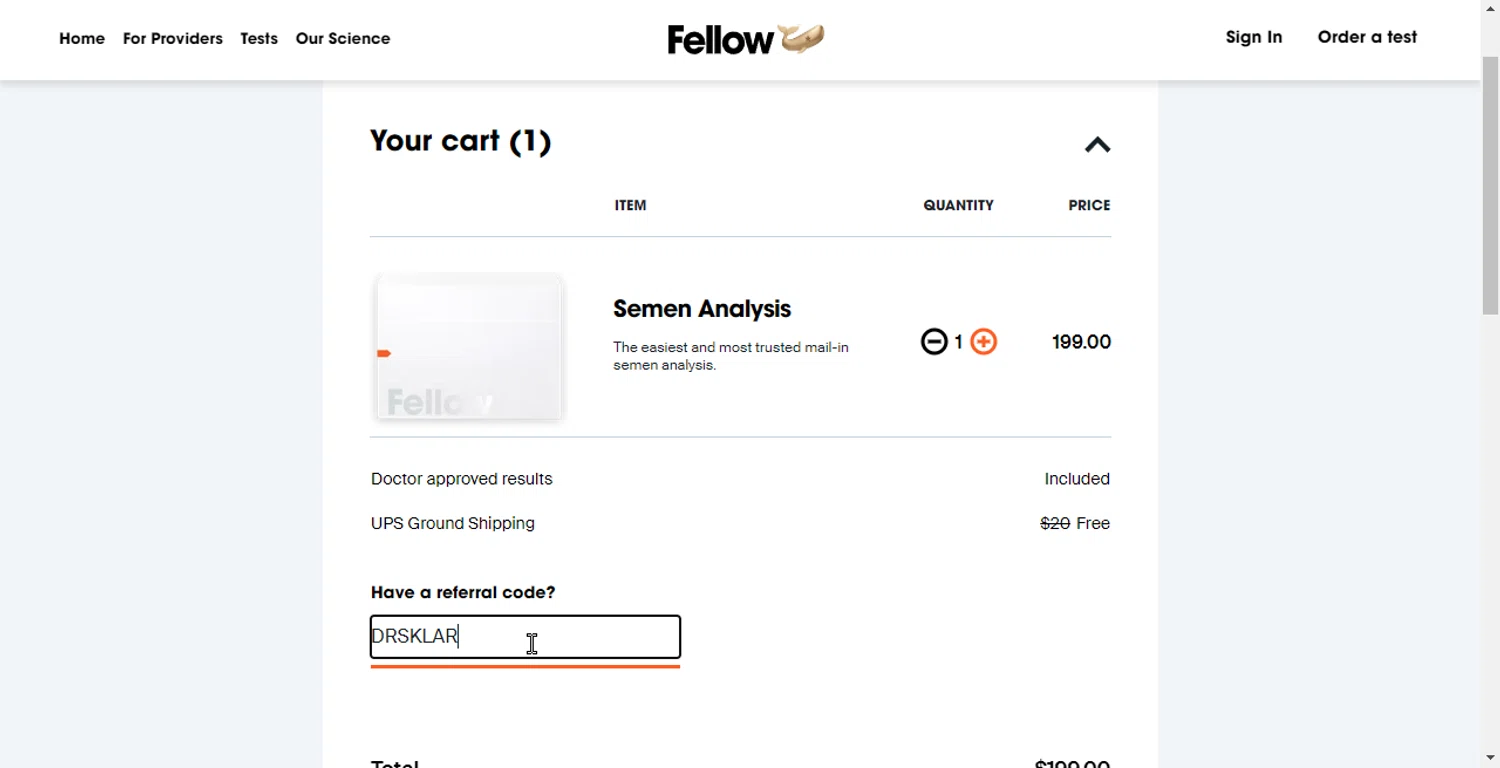The image size is (1500, 768).
Task: Click the scrollbar up arrow
Action: [1490, 8]
